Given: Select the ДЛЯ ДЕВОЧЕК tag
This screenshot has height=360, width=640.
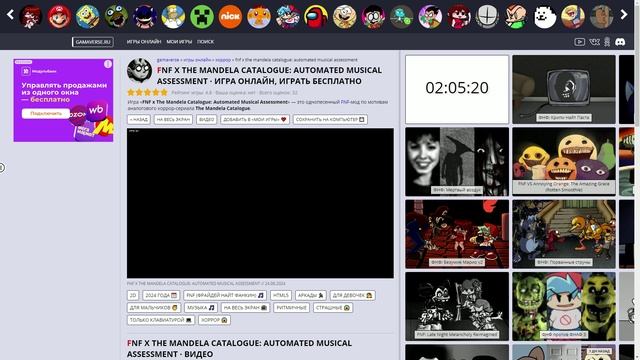Looking at the screenshot, I should [352, 295].
